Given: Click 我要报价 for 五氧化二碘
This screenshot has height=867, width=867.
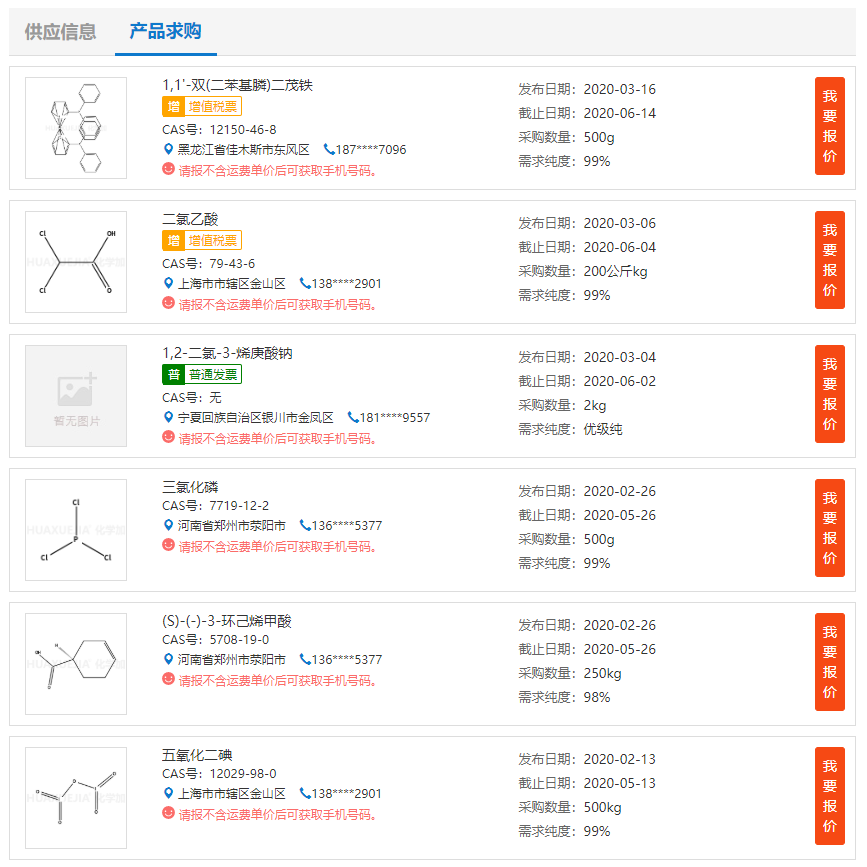Looking at the screenshot, I should pyautogui.click(x=829, y=796).
